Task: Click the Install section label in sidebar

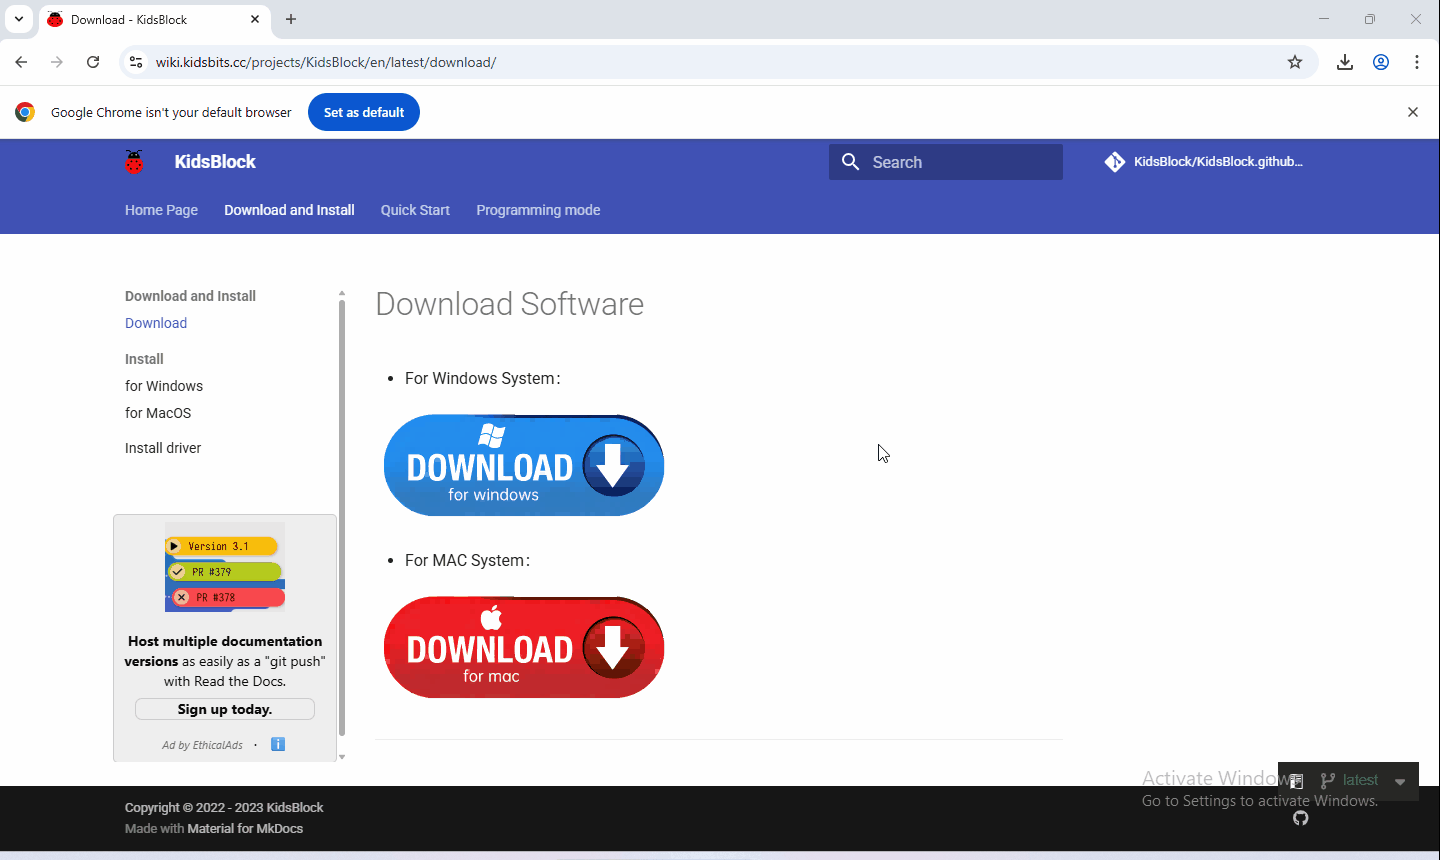Action: (x=144, y=359)
